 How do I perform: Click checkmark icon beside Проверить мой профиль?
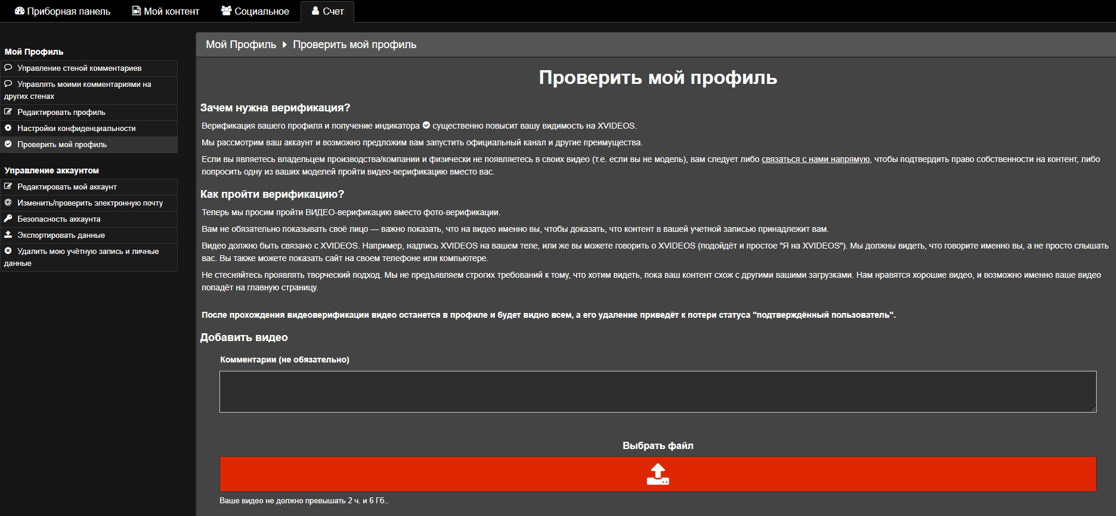click(8, 144)
